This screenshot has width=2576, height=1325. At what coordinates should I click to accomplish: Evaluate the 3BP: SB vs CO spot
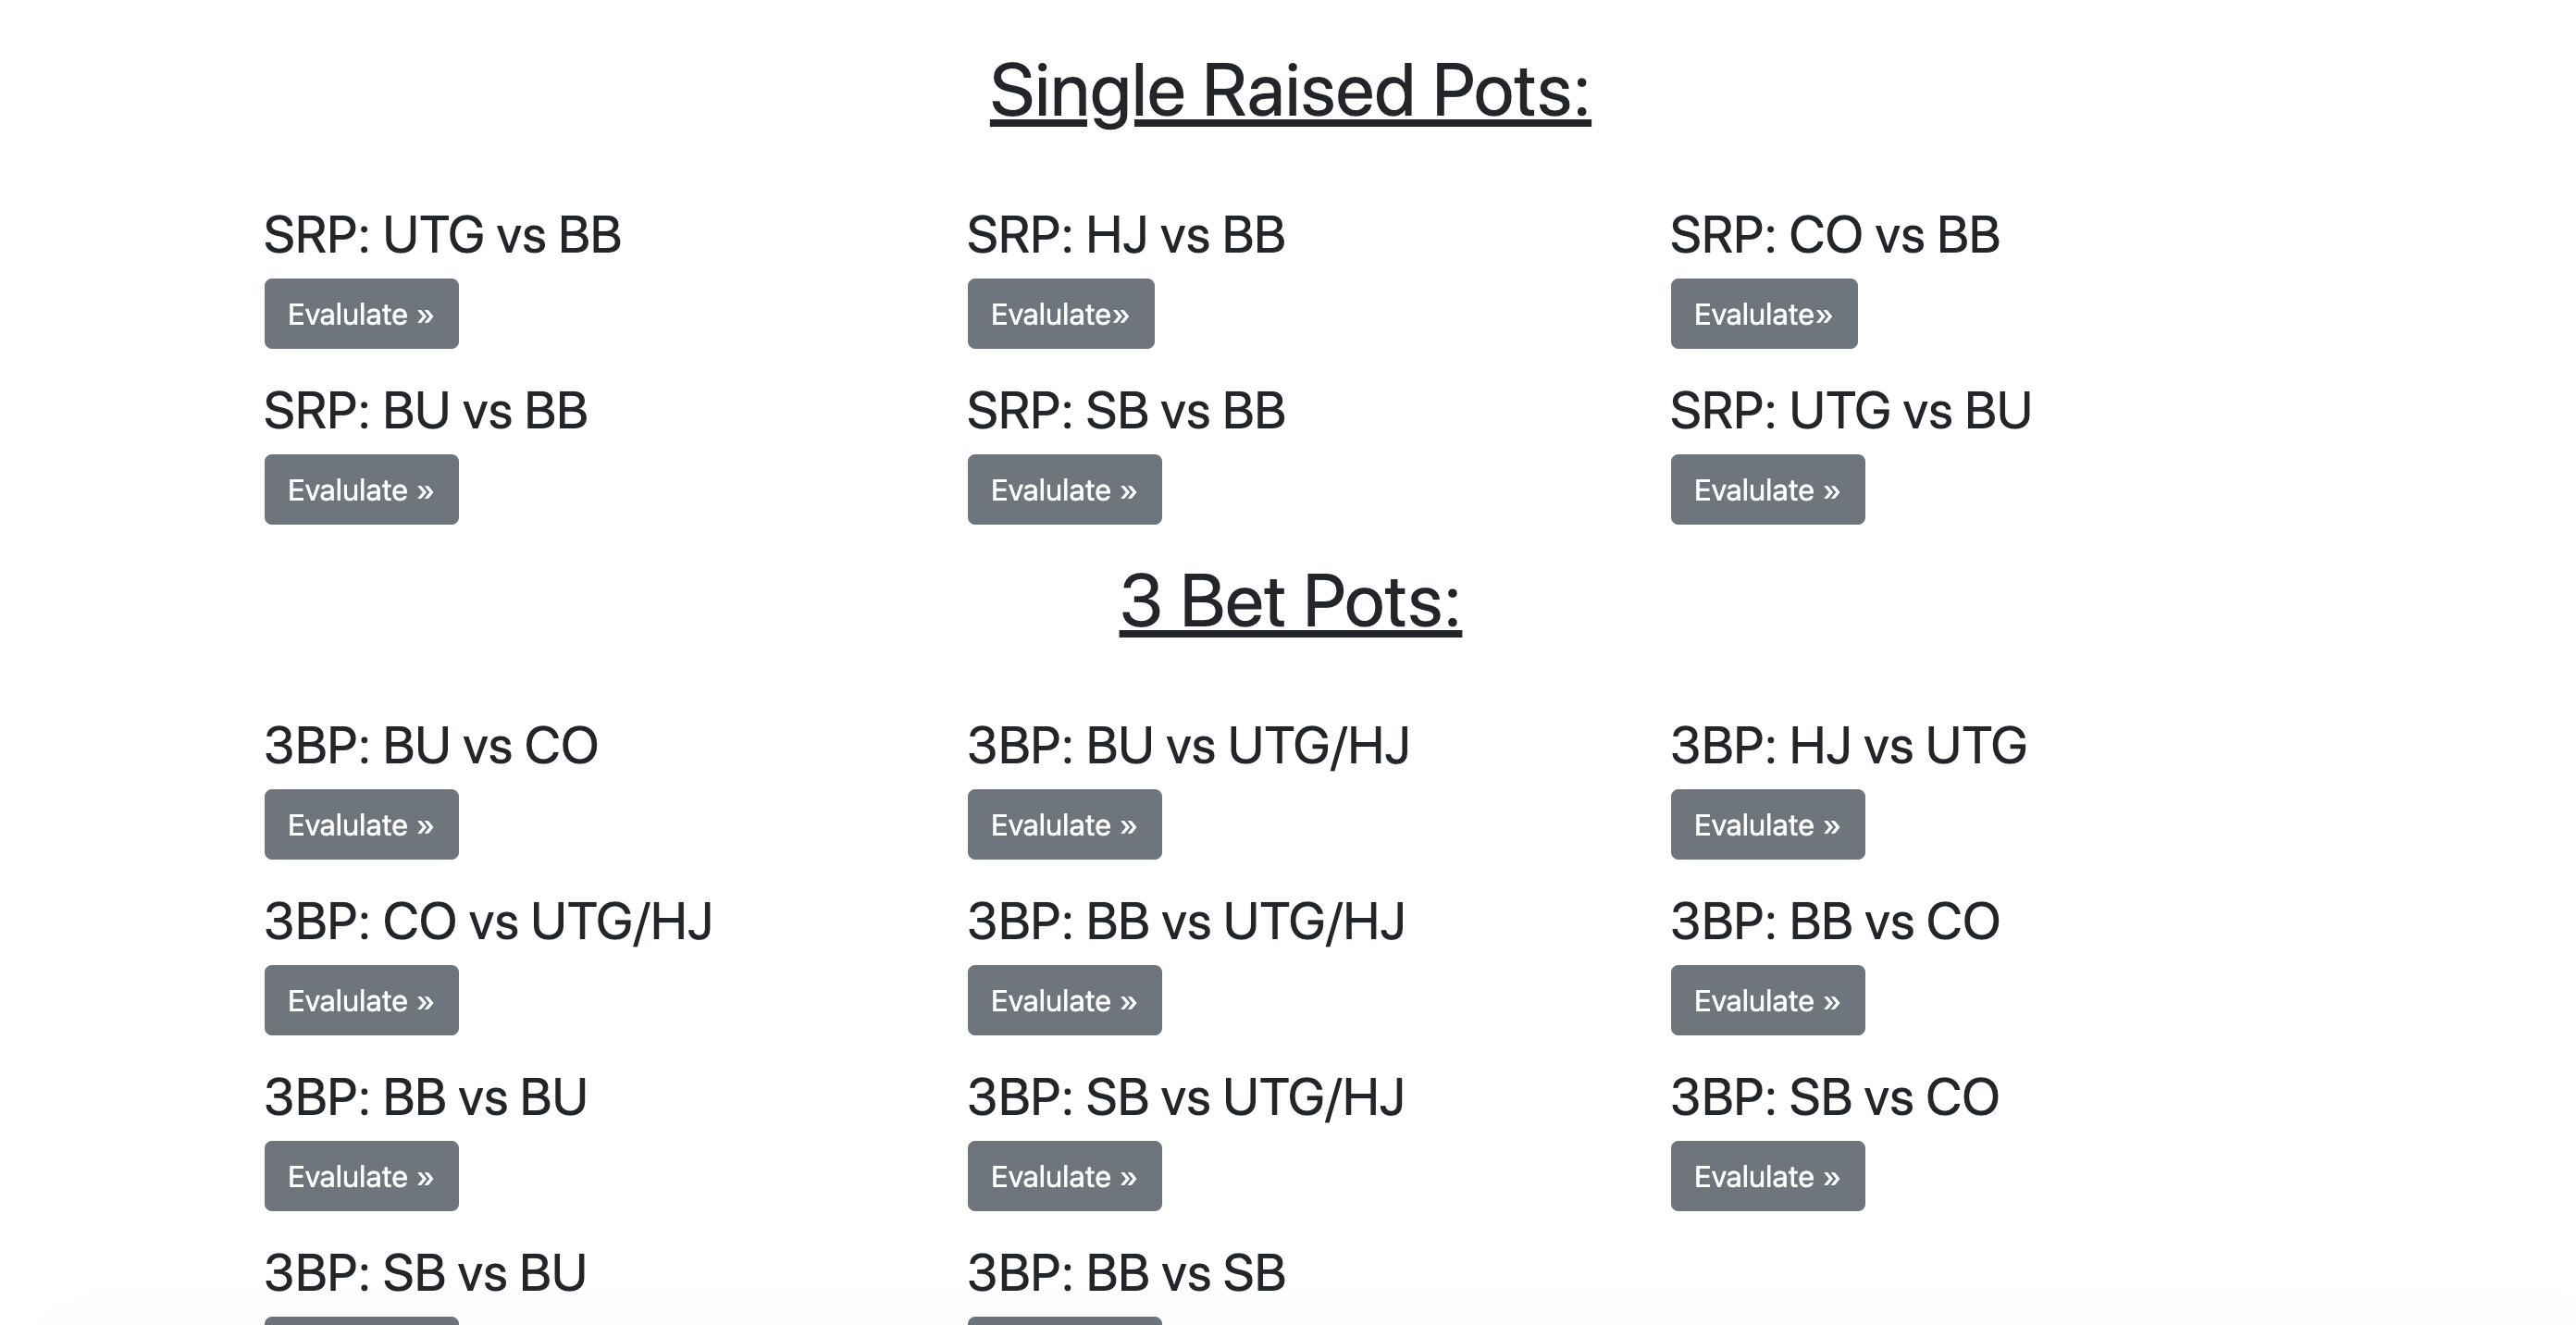click(1767, 1176)
